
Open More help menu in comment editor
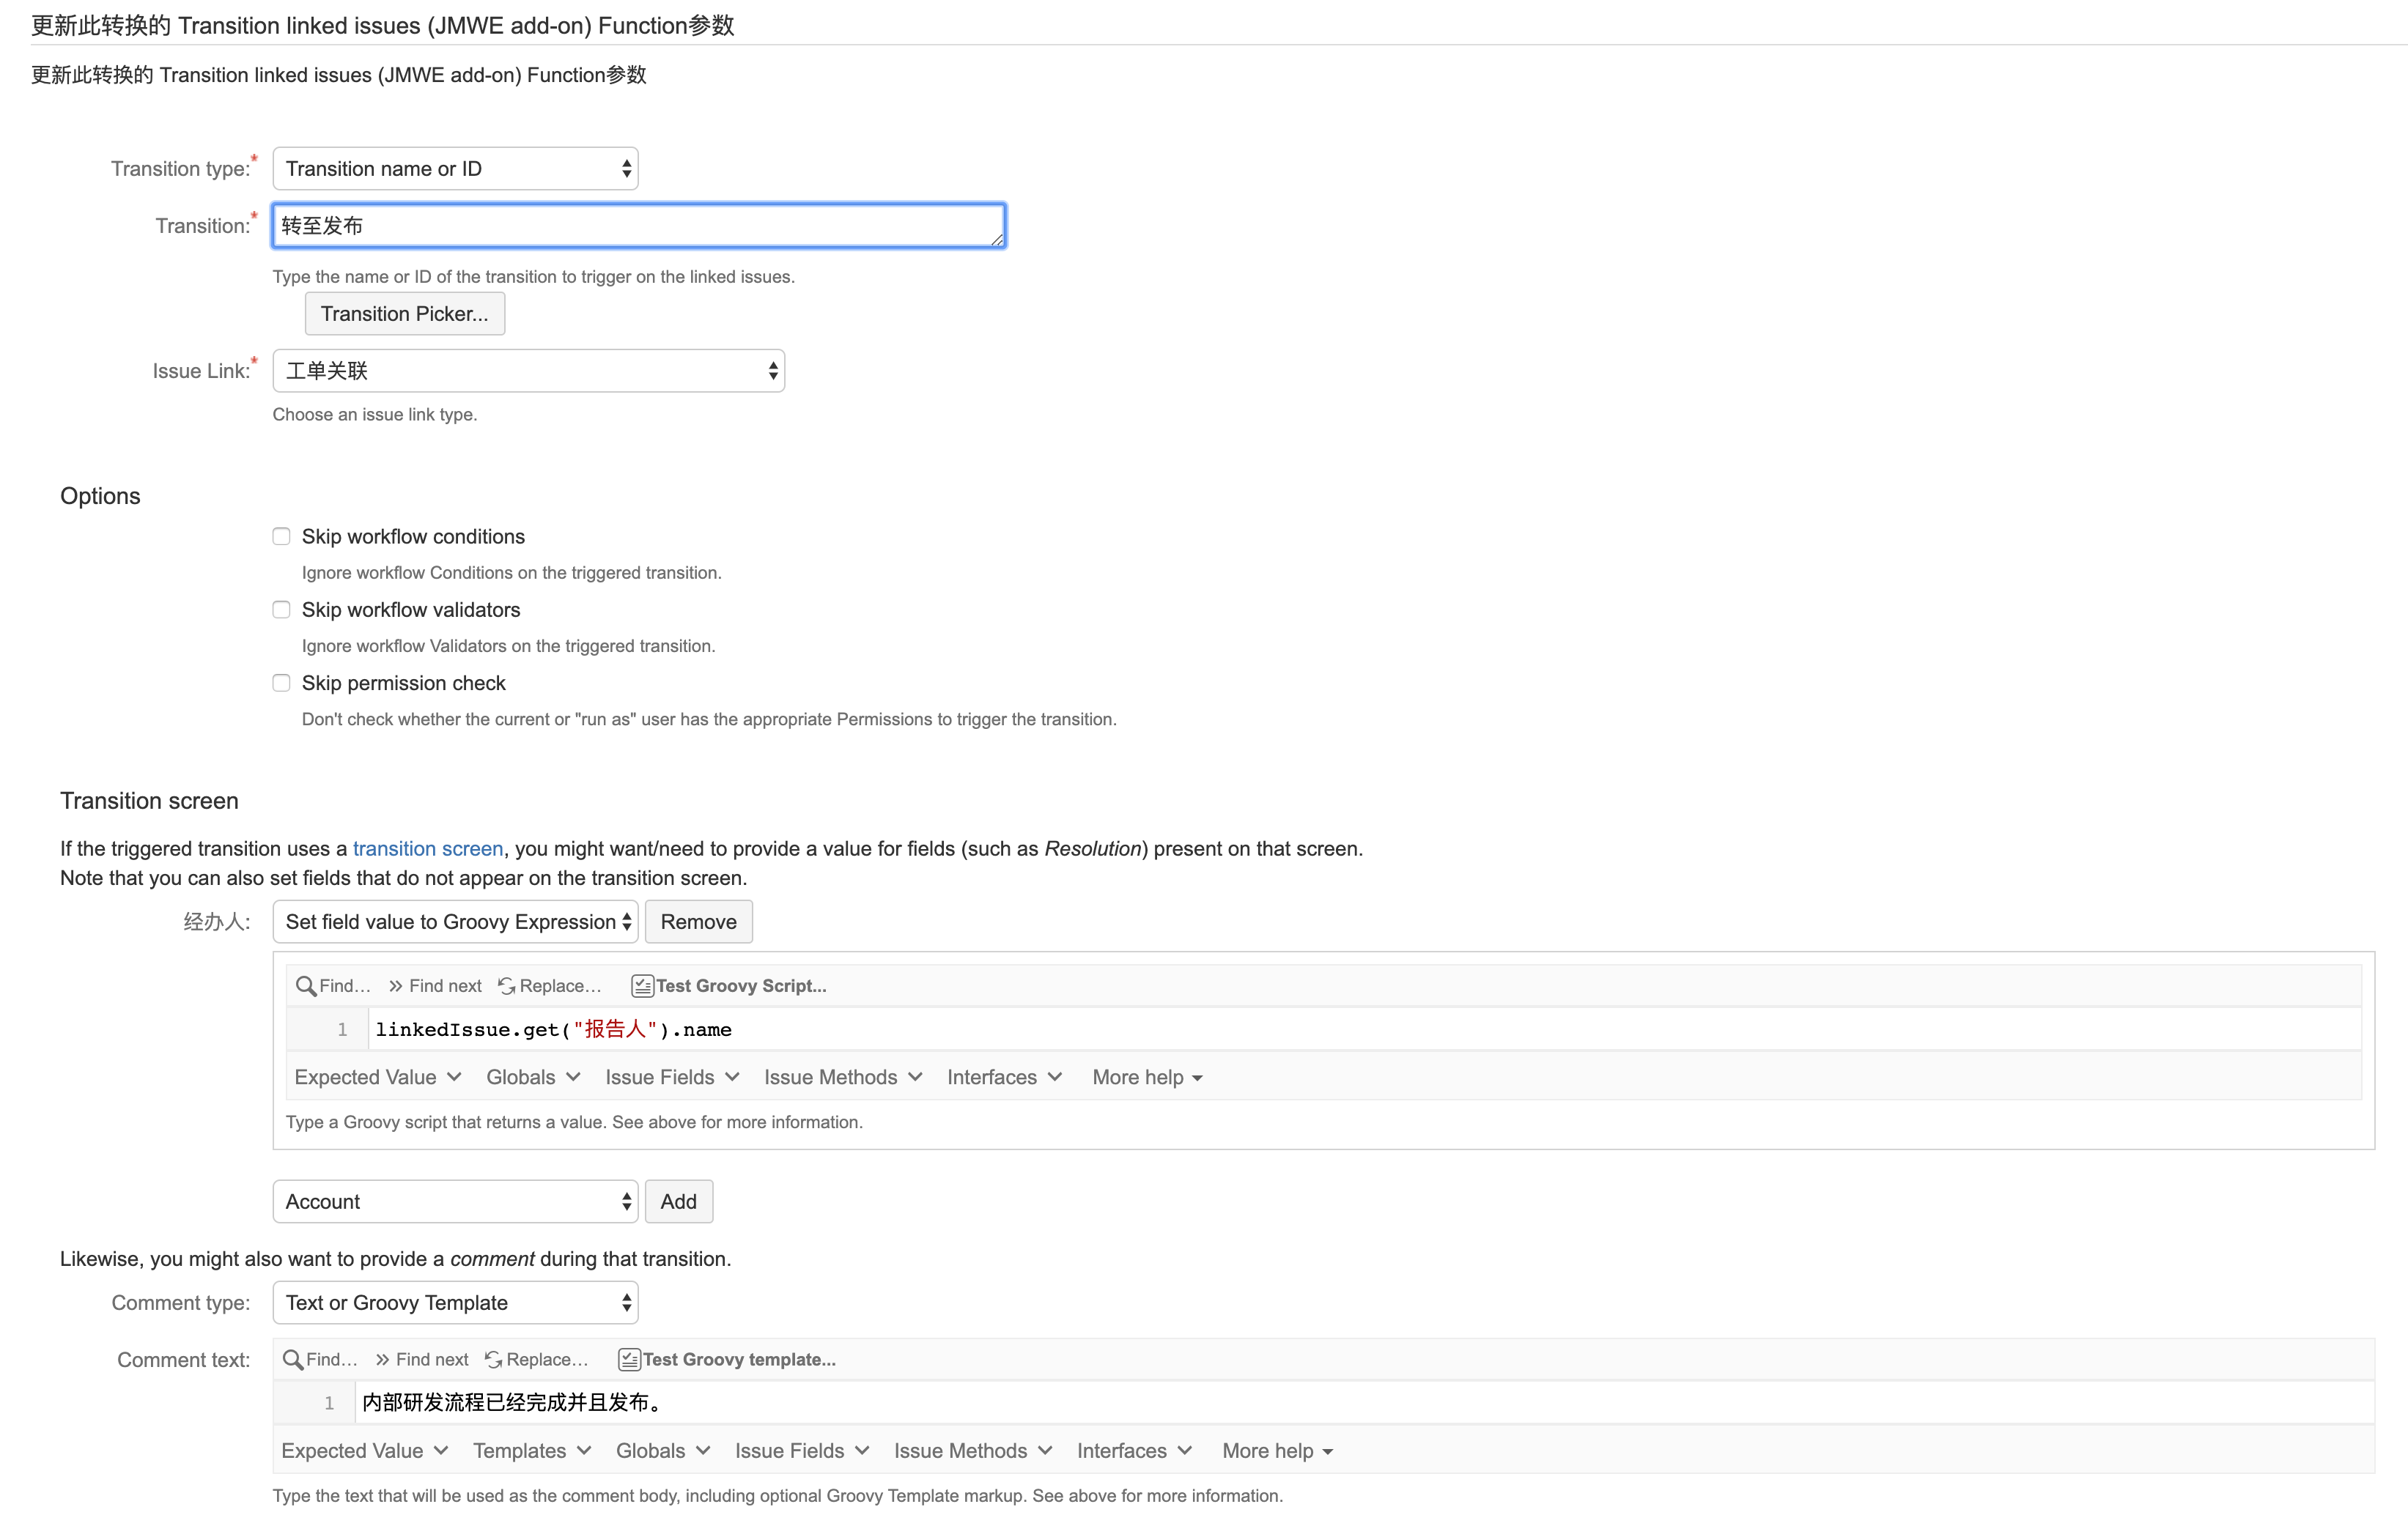[1277, 1451]
